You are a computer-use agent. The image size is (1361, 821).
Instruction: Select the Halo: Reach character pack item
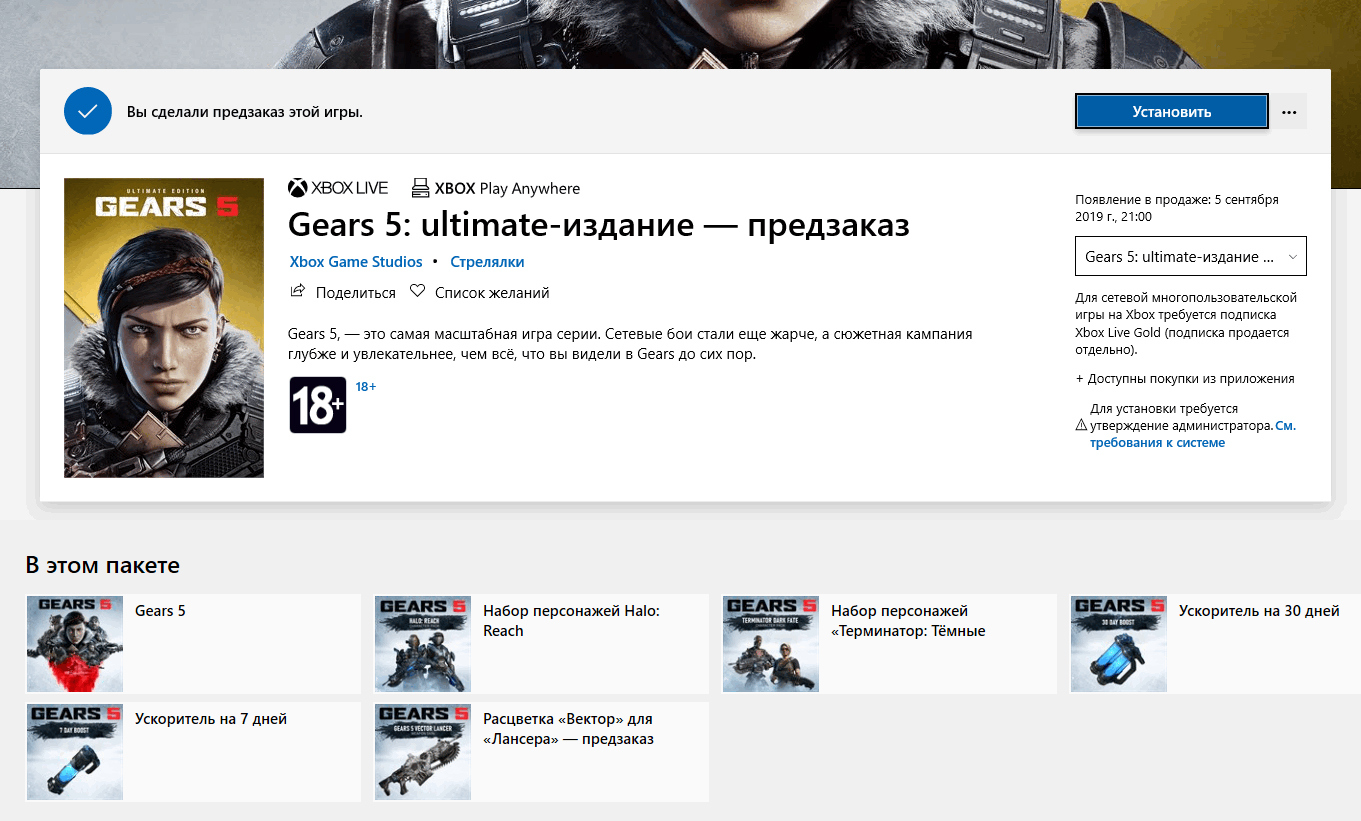click(x=541, y=644)
